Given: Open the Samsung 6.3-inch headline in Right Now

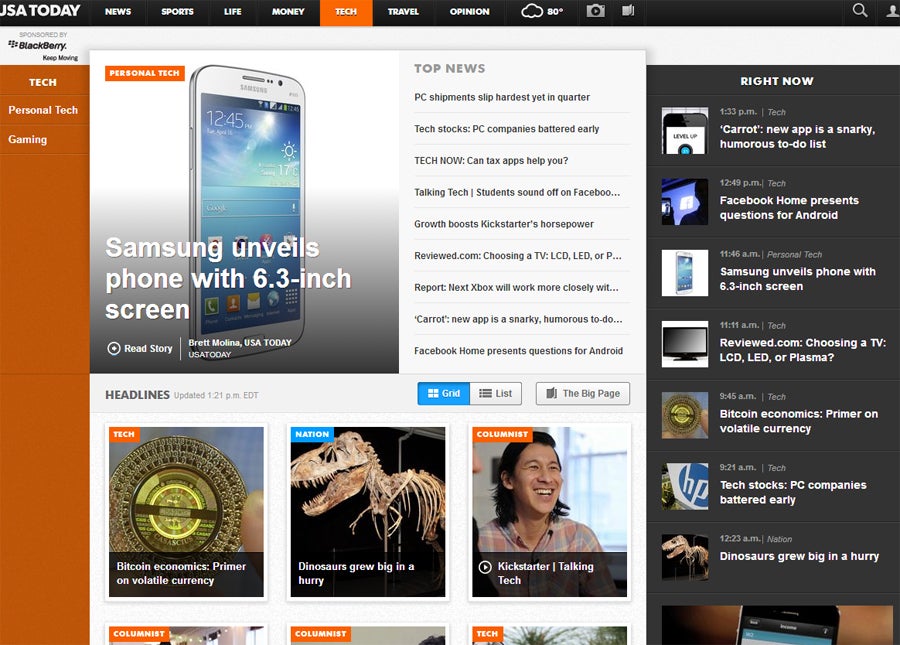Looking at the screenshot, I should (x=798, y=279).
